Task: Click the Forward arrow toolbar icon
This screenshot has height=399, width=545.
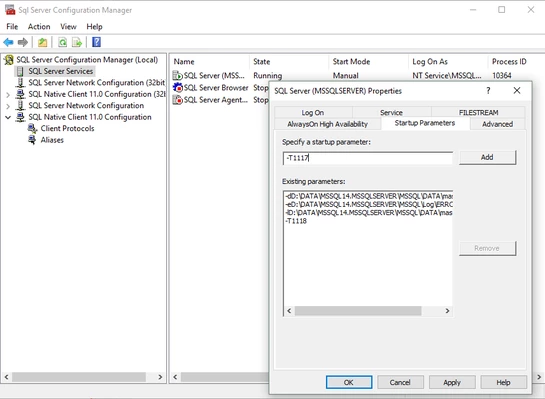Action: pyautogui.click(x=23, y=42)
